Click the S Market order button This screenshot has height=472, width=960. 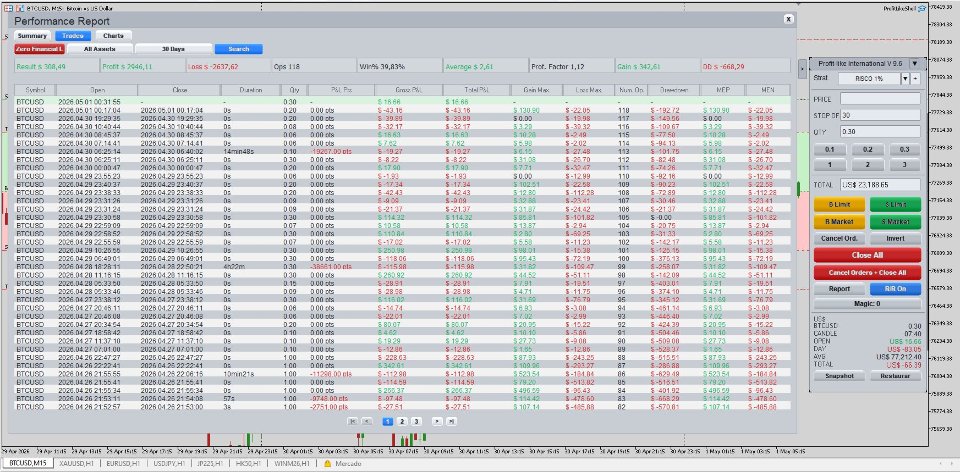tap(895, 222)
